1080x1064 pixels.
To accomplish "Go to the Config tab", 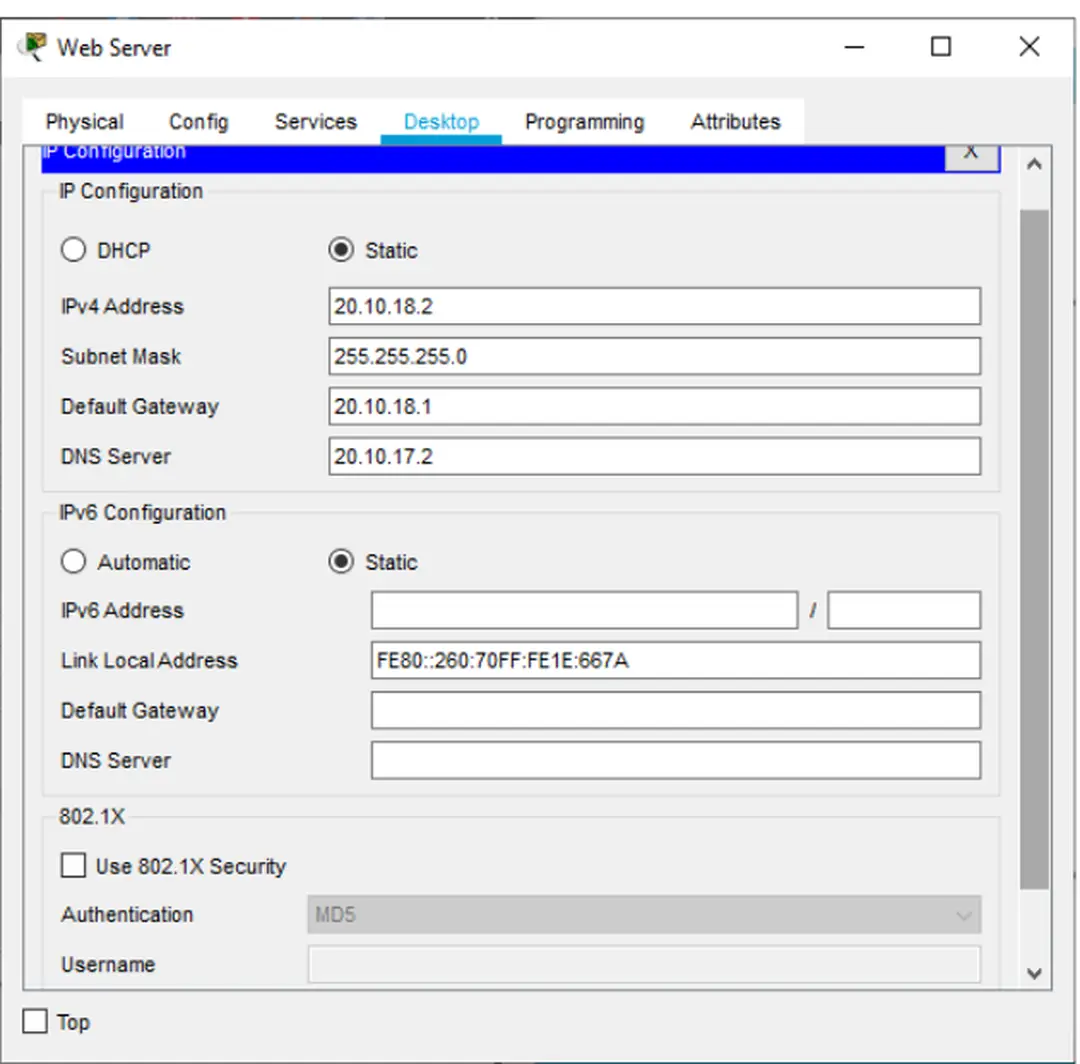I will point(198,122).
